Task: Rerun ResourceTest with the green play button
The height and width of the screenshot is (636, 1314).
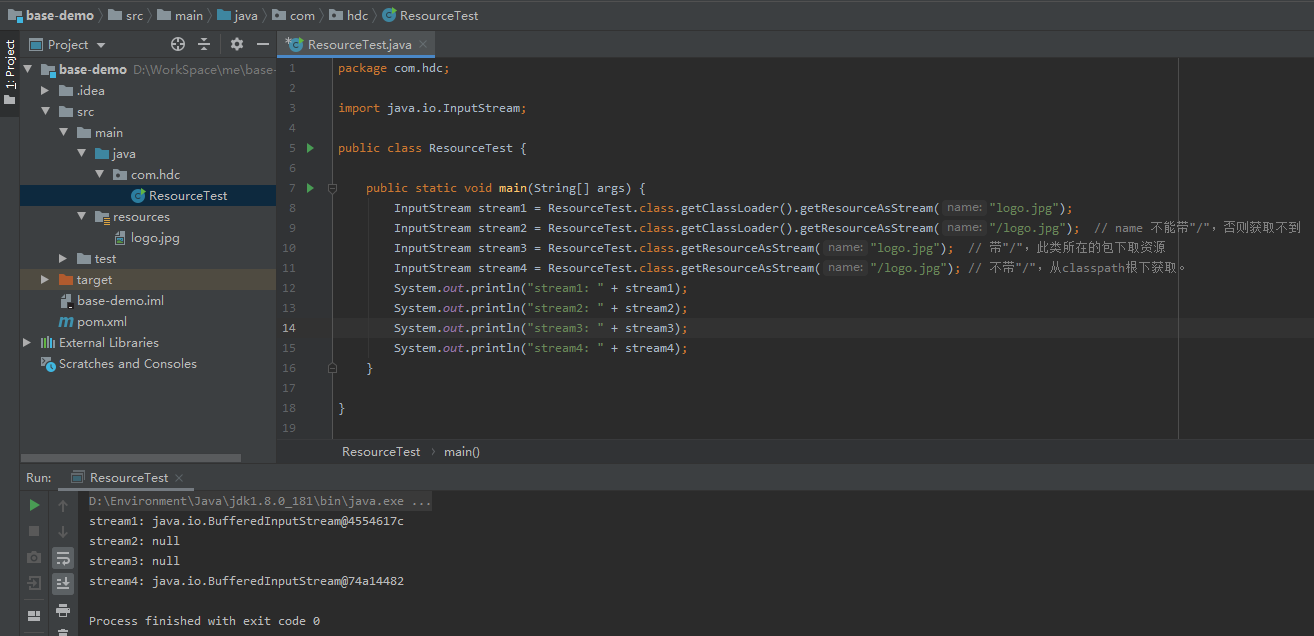Action: tap(34, 505)
